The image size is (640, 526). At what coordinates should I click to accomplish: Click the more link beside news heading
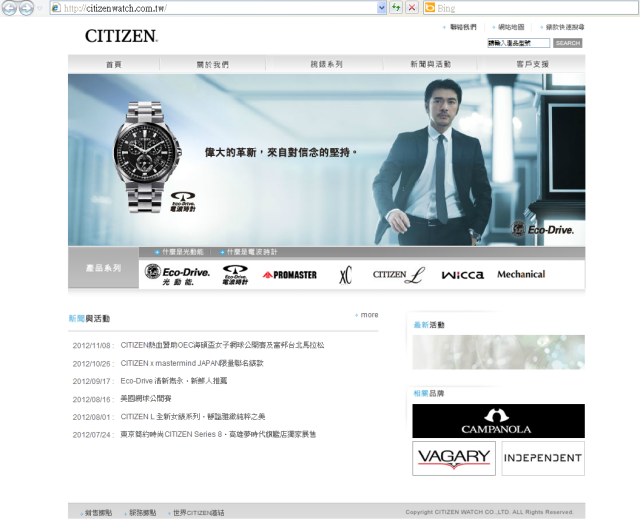[369, 315]
